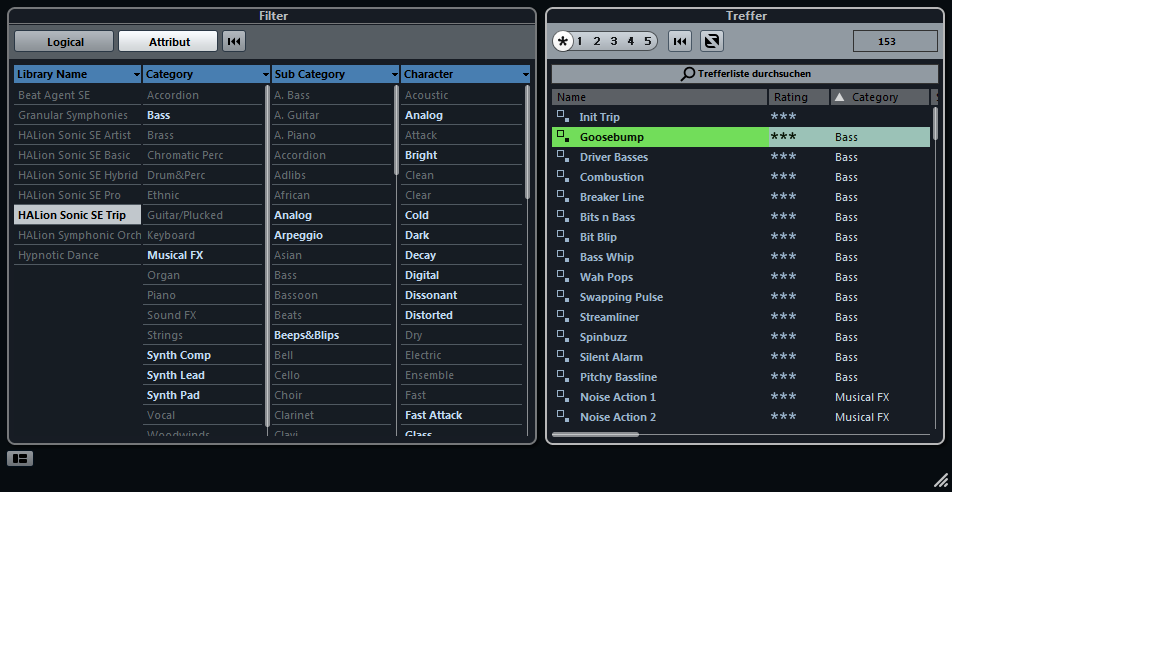
Task: Open the Category column dropdown arrow
Action: pyautogui.click(x=265, y=74)
